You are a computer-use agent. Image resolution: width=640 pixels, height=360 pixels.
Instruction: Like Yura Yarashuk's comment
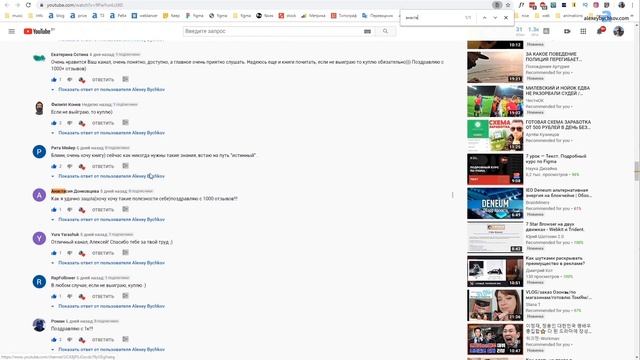pyautogui.click(x=53, y=253)
